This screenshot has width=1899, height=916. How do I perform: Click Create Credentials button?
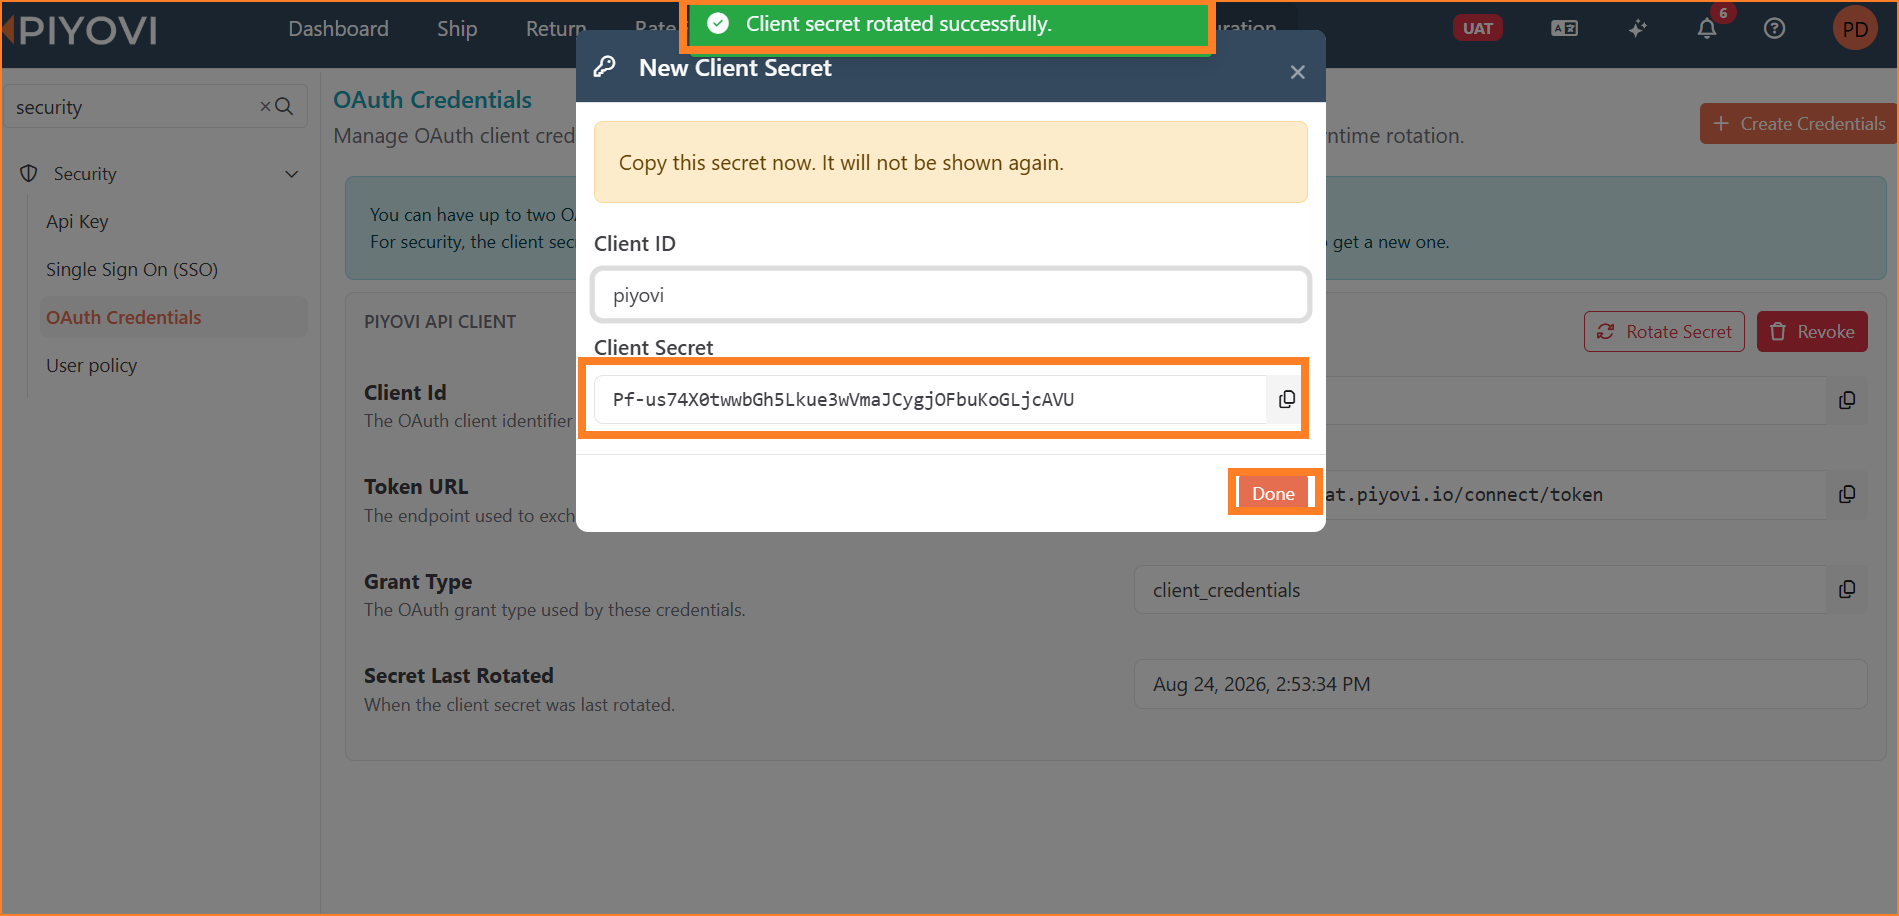point(1797,124)
